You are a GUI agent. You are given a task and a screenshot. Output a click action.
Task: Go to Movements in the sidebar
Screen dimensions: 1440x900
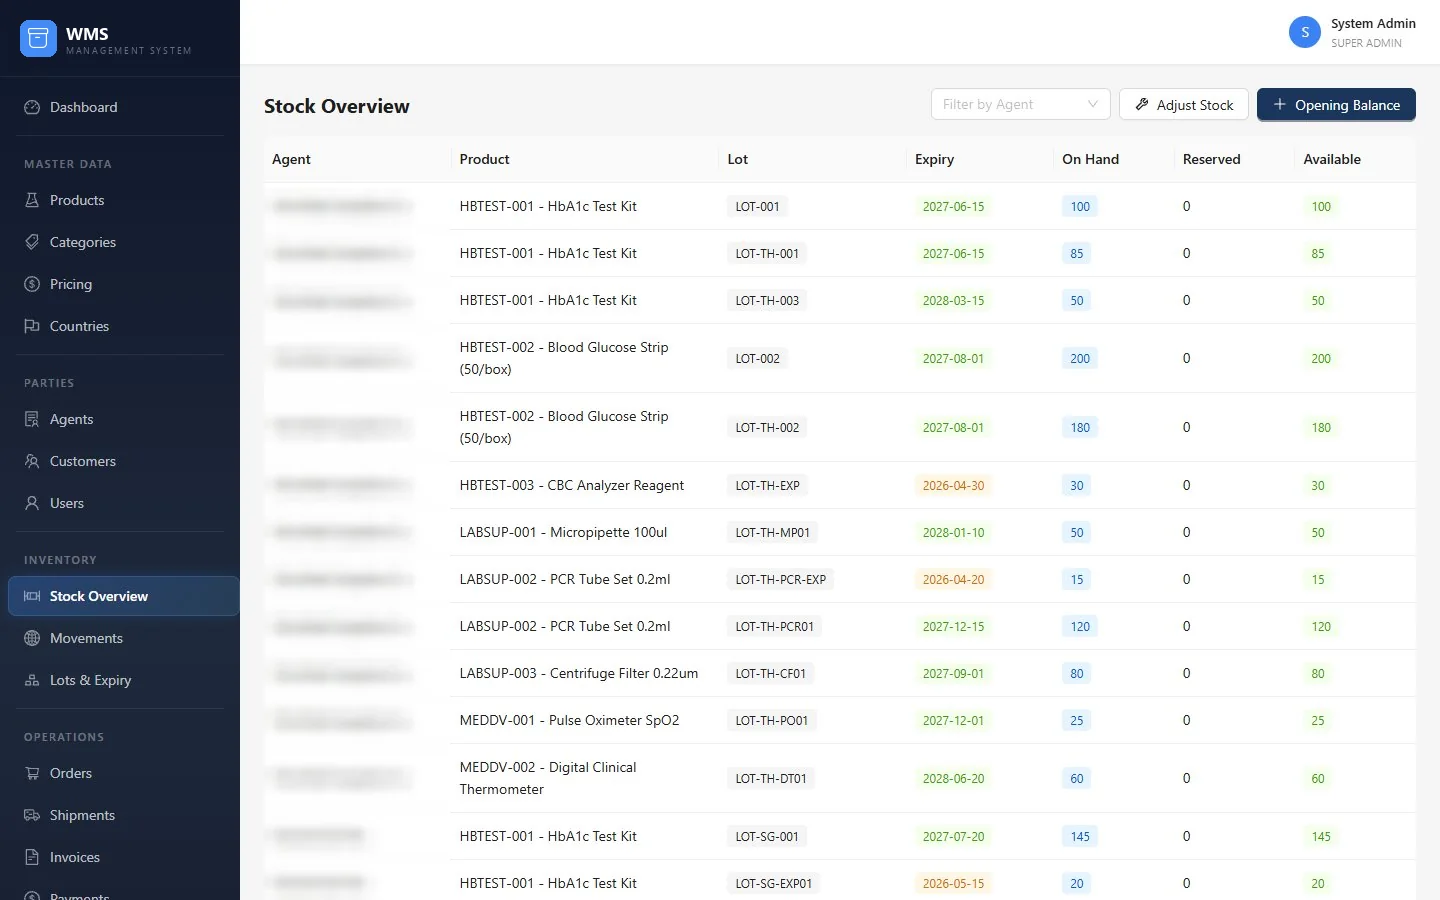(123, 638)
